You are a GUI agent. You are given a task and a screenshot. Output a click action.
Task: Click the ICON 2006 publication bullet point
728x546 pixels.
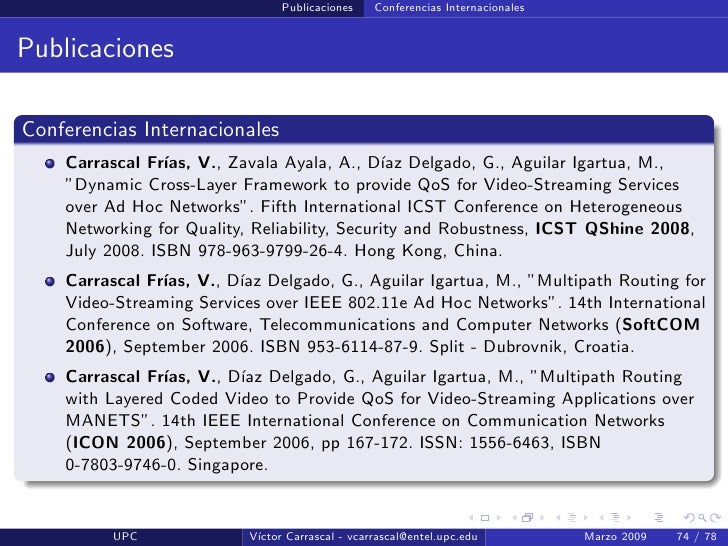pyautogui.click(x=50, y=377)
